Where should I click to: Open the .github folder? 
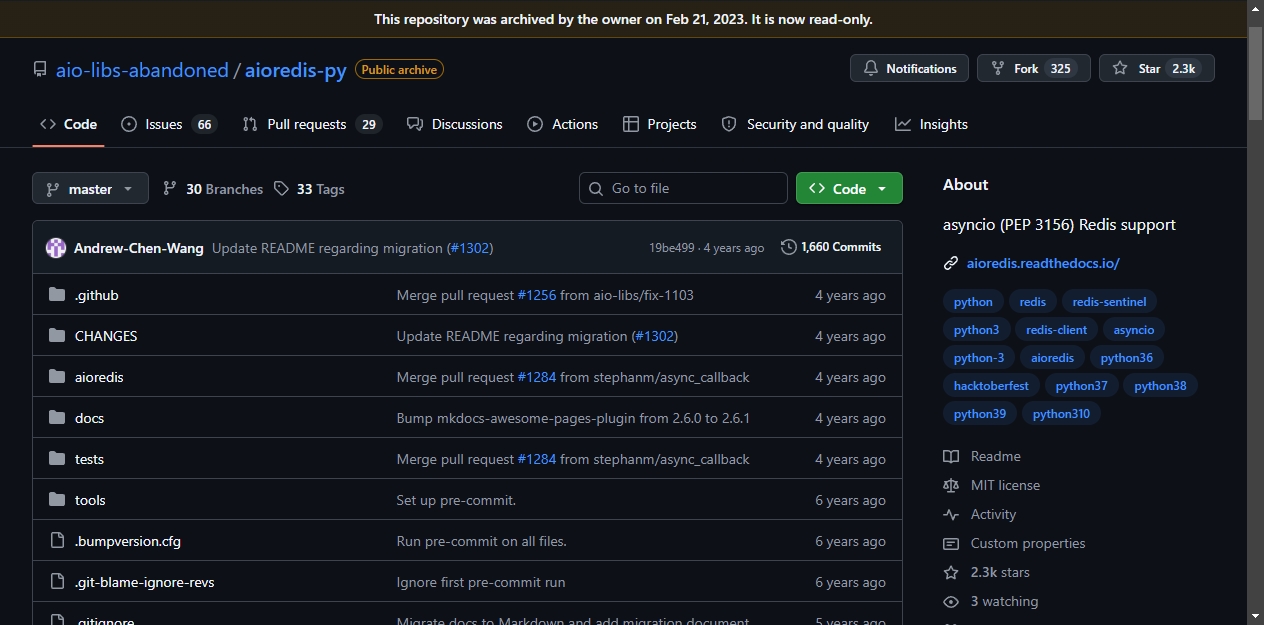coord(97,295)
